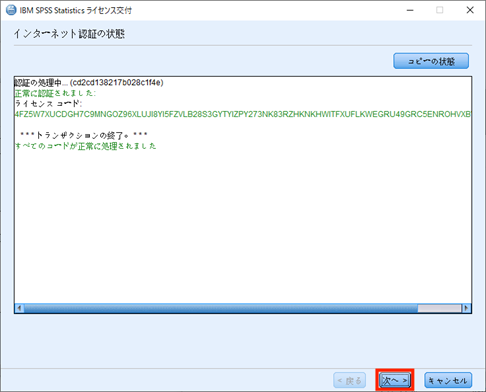
Task: Close the license wizard window
Action: click(470, 10)
